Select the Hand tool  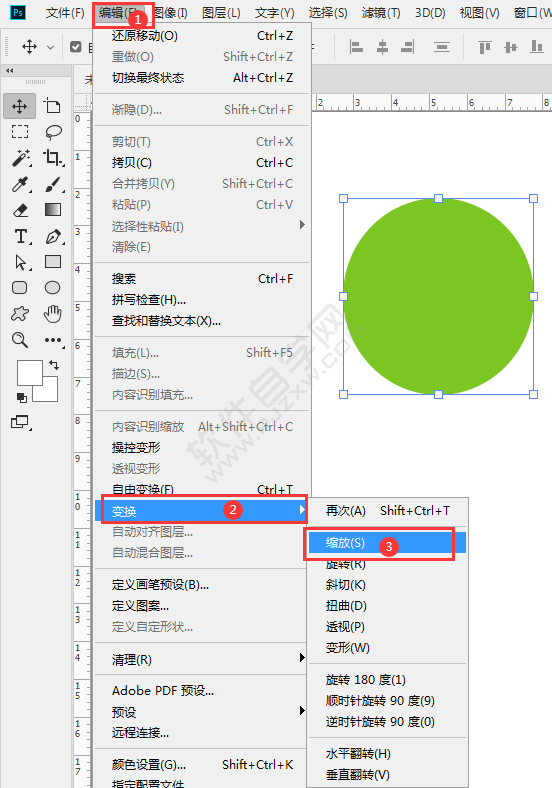pos(52,314)
